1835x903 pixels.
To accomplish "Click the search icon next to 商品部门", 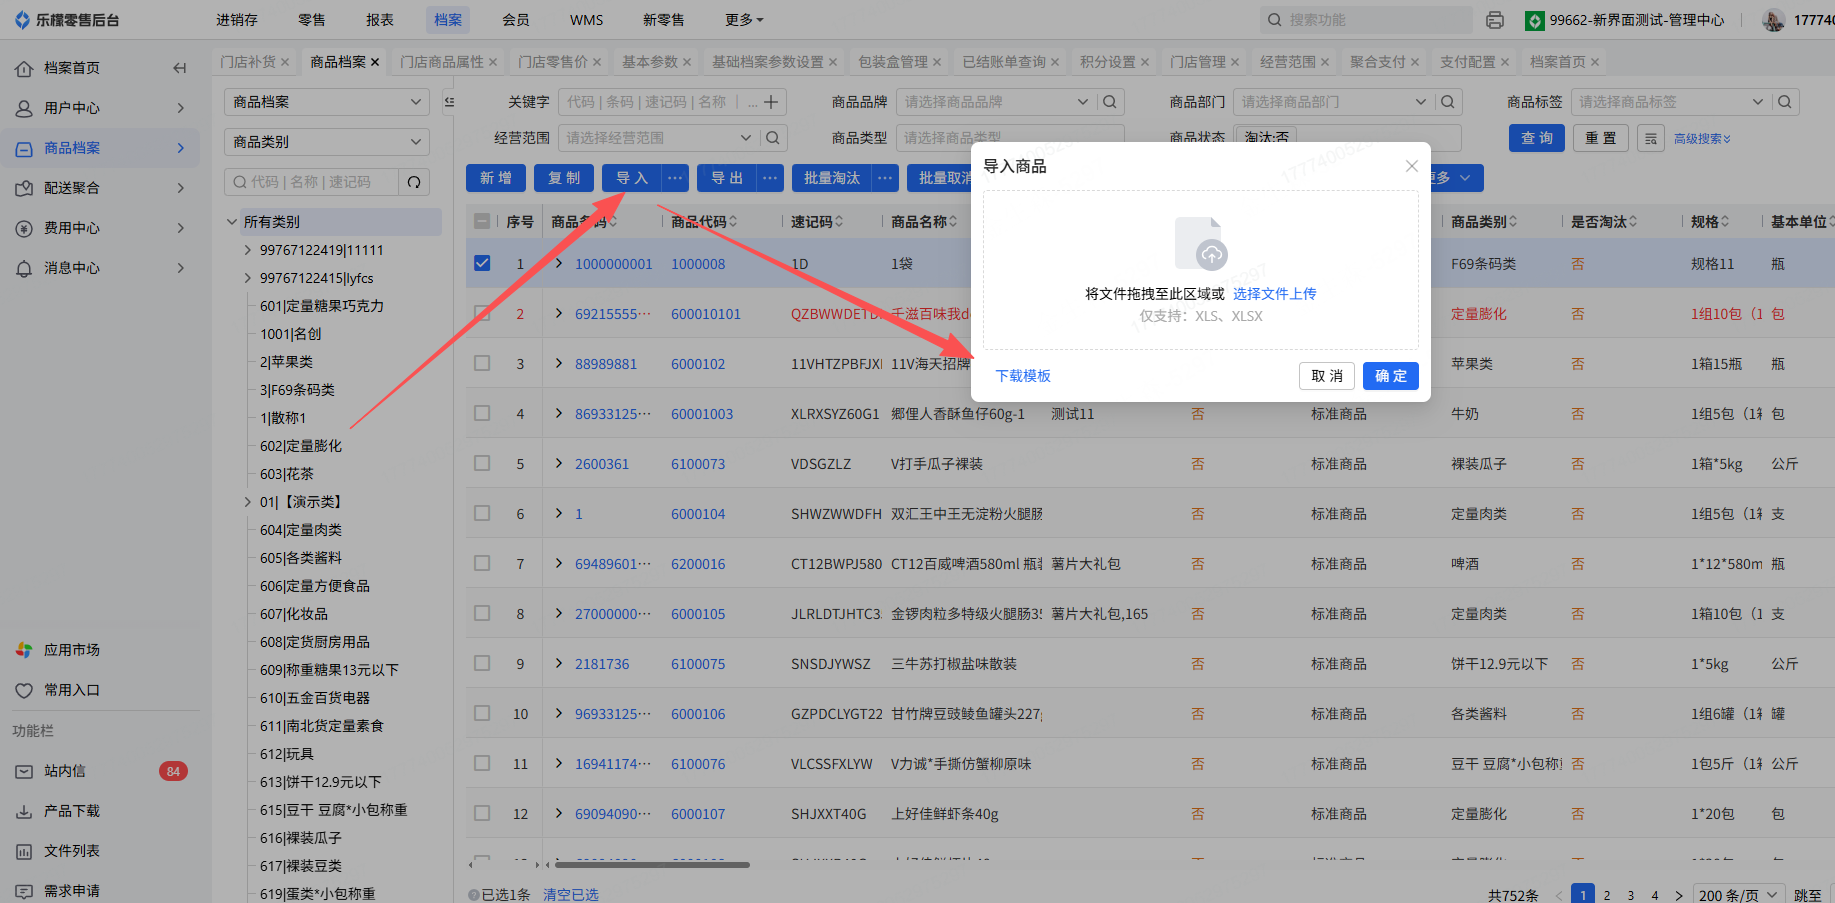I will [1448, 102].
